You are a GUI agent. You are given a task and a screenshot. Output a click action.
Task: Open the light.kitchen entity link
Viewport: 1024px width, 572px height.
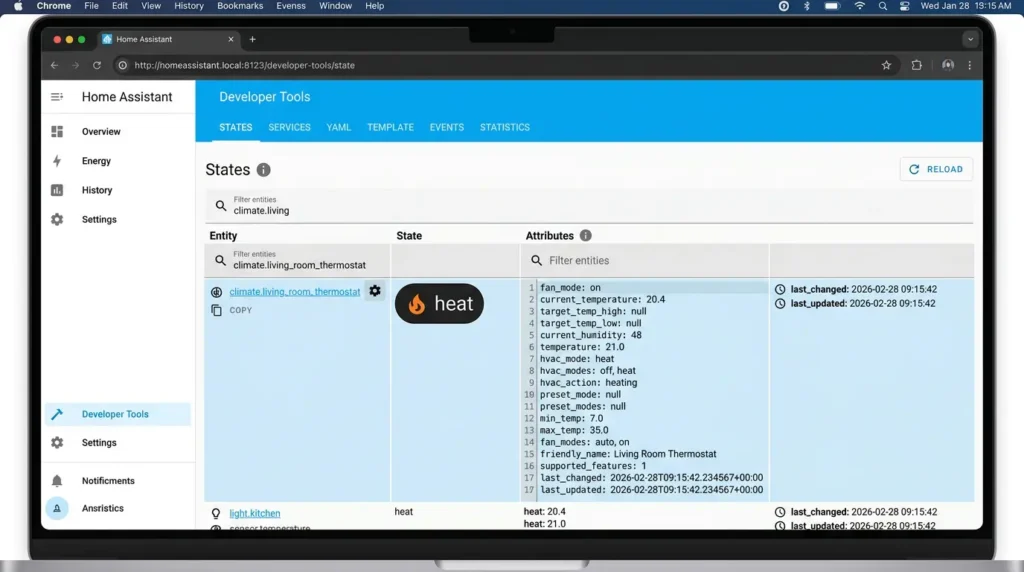[x=255, y=513]
